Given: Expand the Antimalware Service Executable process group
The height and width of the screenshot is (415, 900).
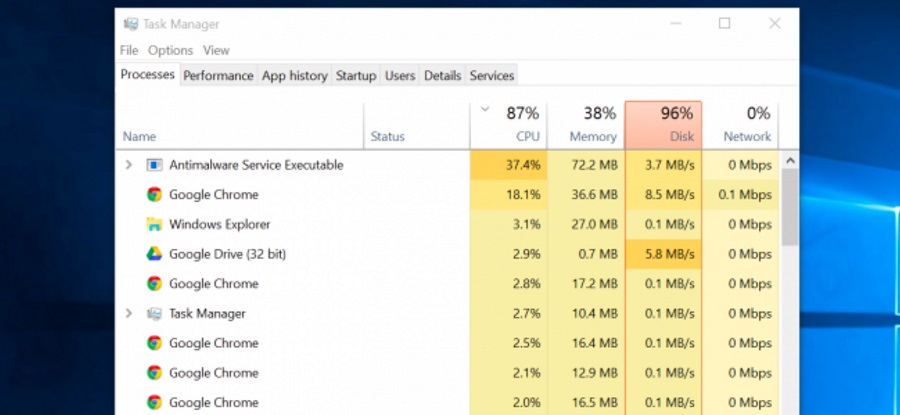Looking at the screenshot, I should click(x=128, y=165).
